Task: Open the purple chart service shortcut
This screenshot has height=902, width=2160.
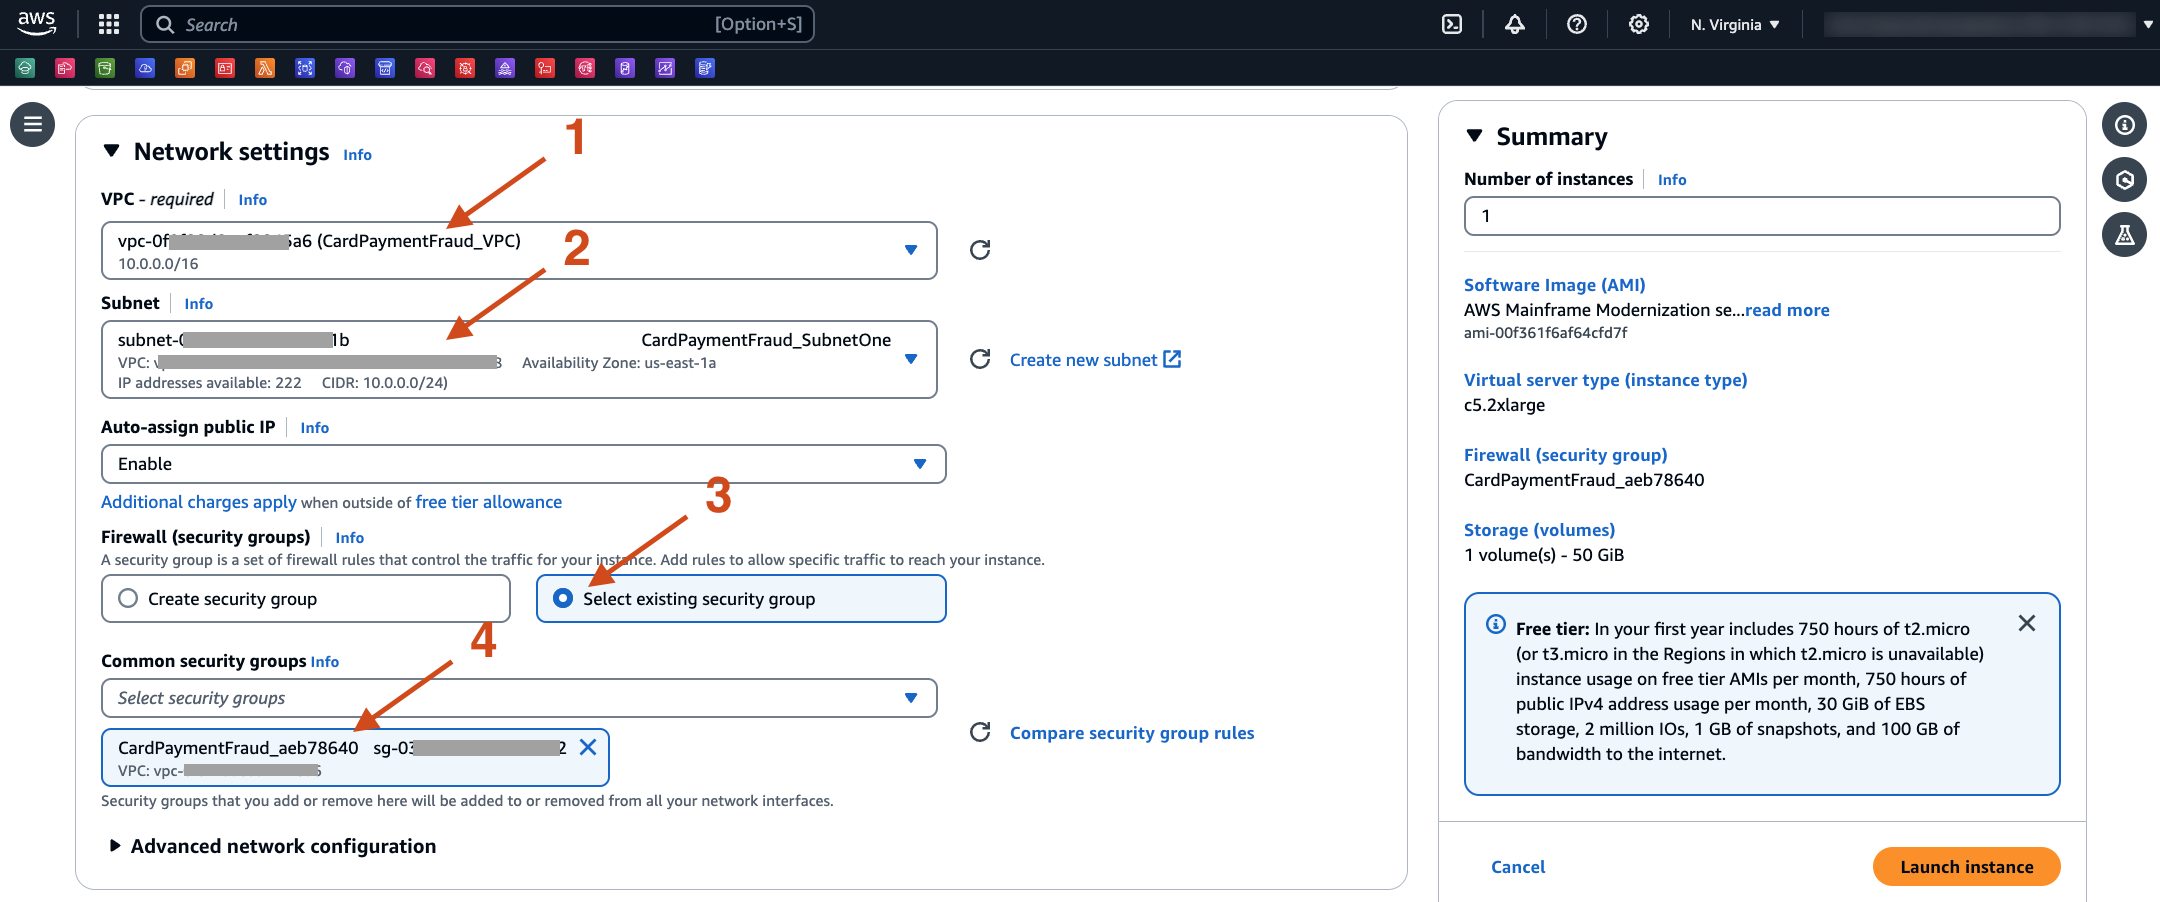Action: (x=665, y=68)
